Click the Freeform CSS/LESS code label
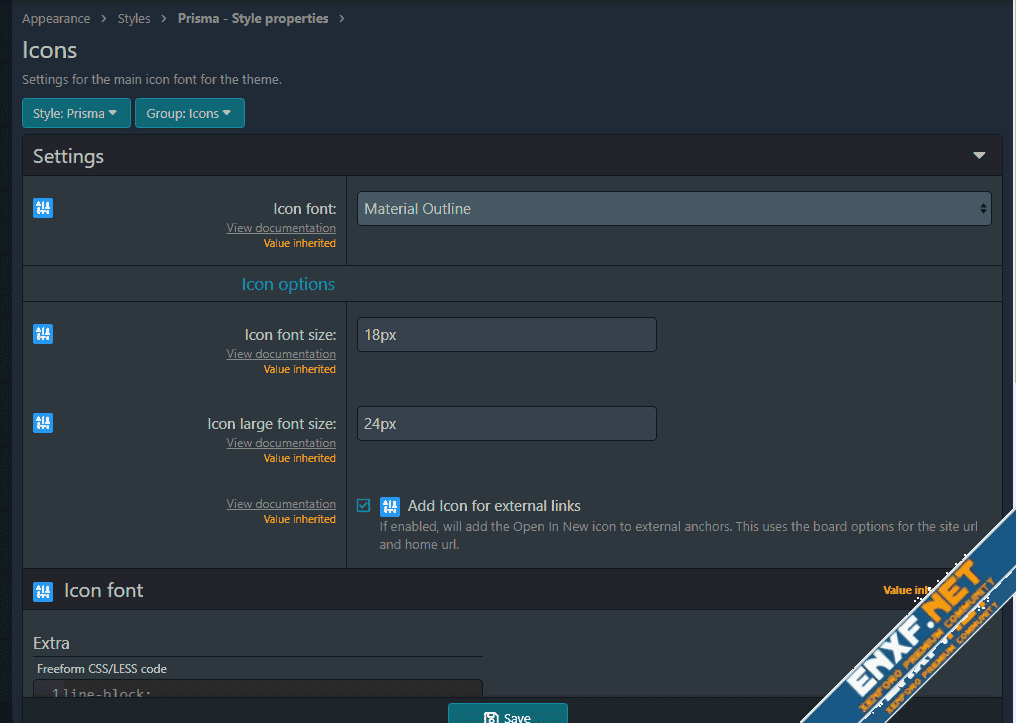1016x723 pixels. coord(102,669)
